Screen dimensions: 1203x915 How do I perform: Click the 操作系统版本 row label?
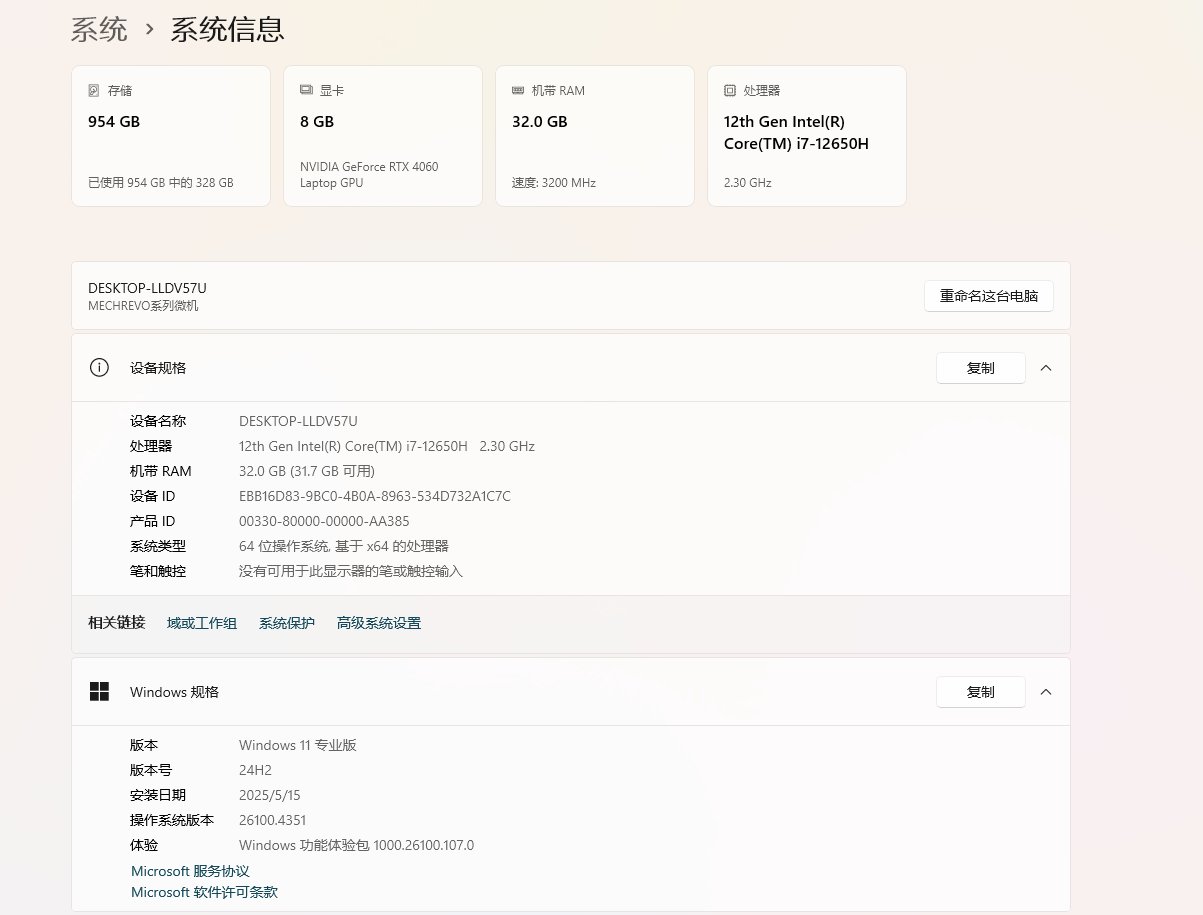172,820
